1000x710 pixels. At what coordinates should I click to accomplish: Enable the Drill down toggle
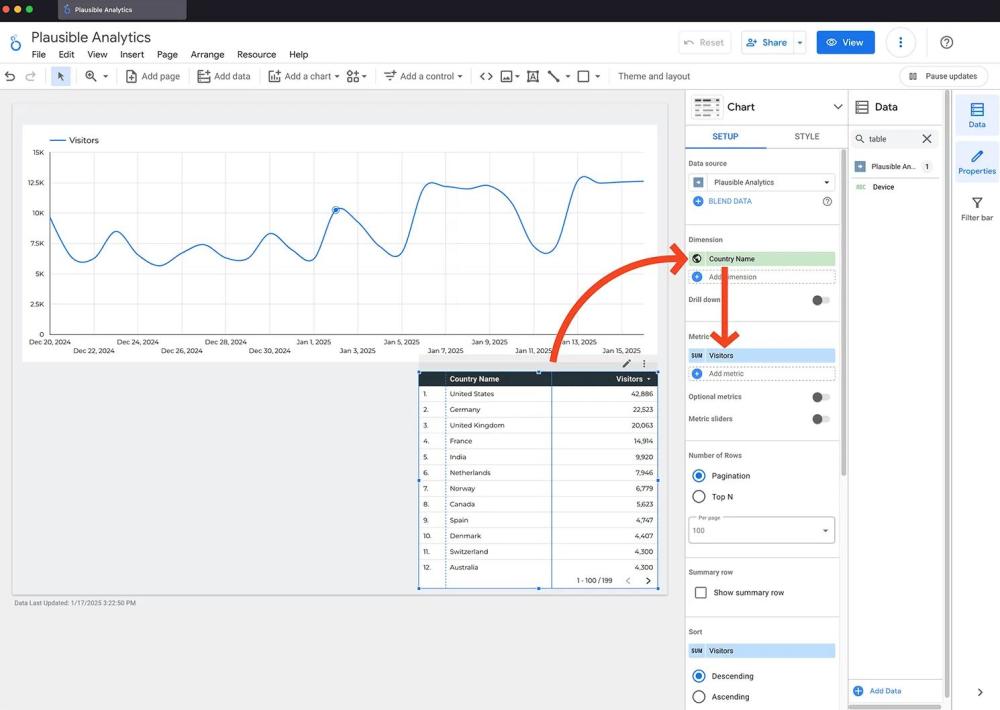(820, 300)
